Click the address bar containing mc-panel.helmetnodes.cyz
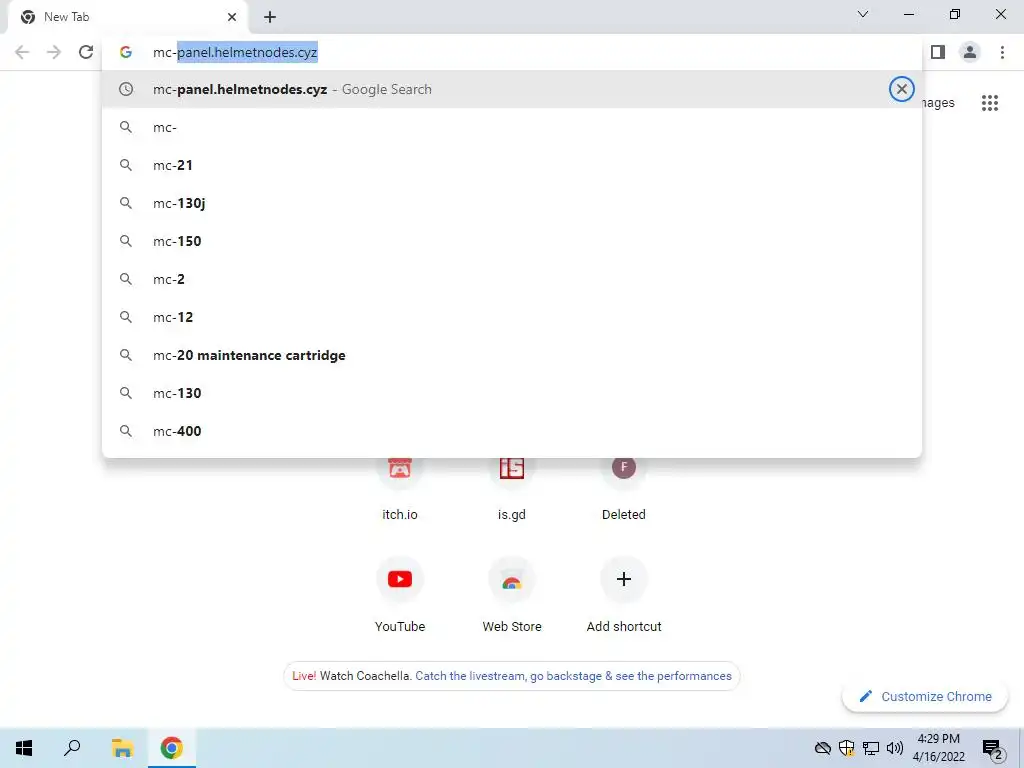Image resolution: width=1024 pixels, height=768 pixels. [512, 52]
